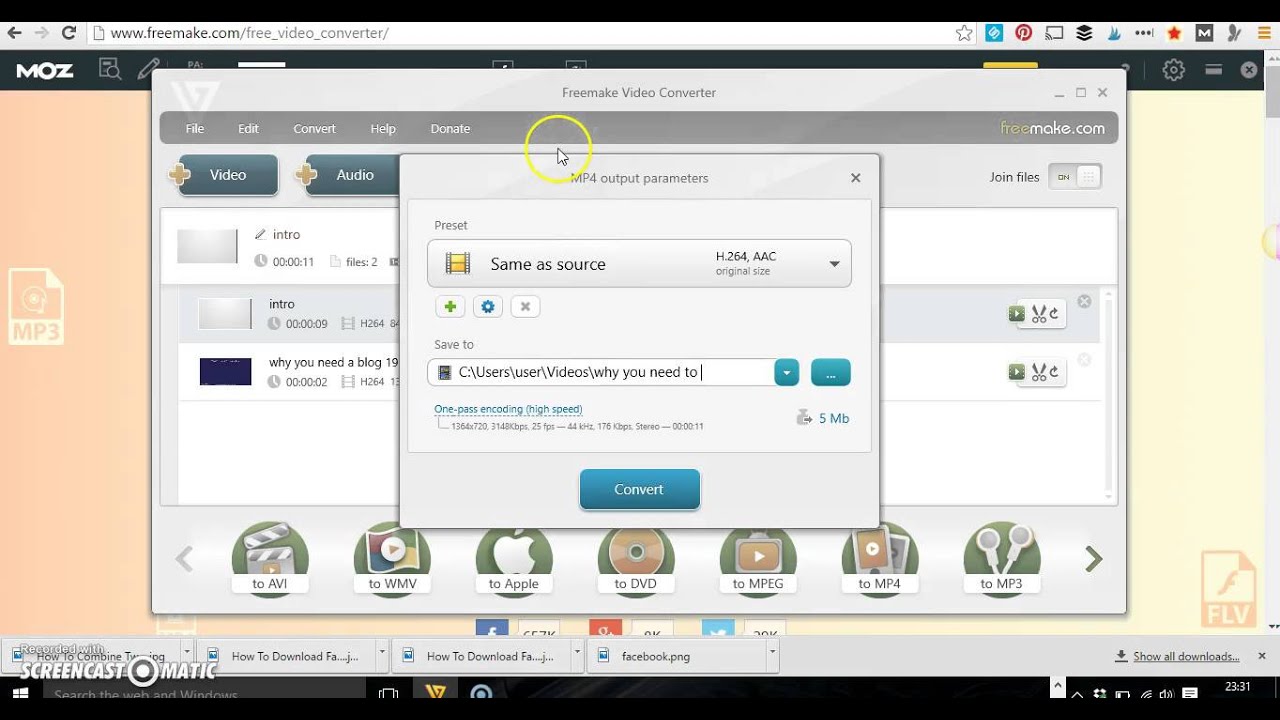Open the Donate menu item

point(450,128)
